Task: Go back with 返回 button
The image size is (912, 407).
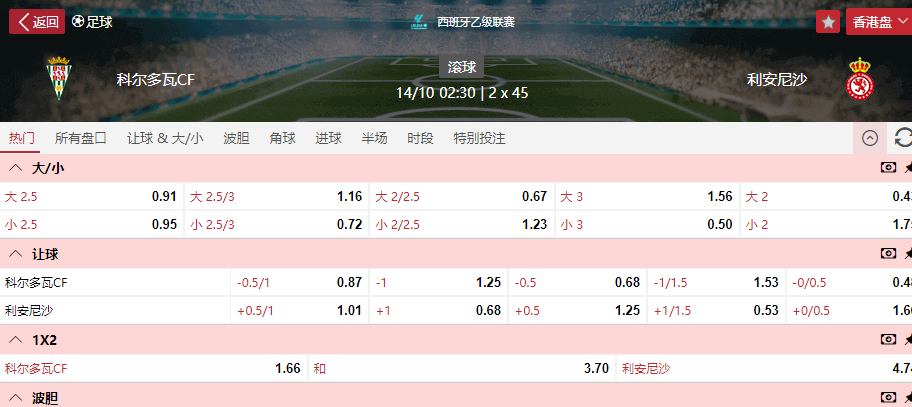Action: 37,21
